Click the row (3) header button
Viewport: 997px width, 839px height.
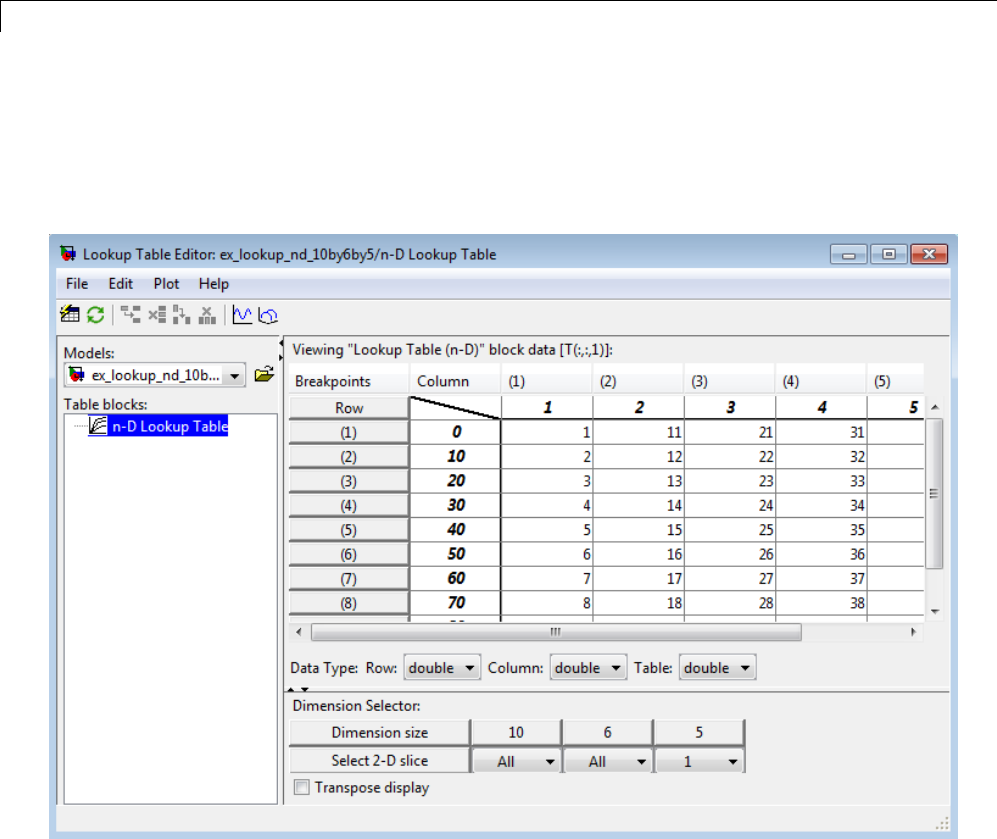[349, 481]
